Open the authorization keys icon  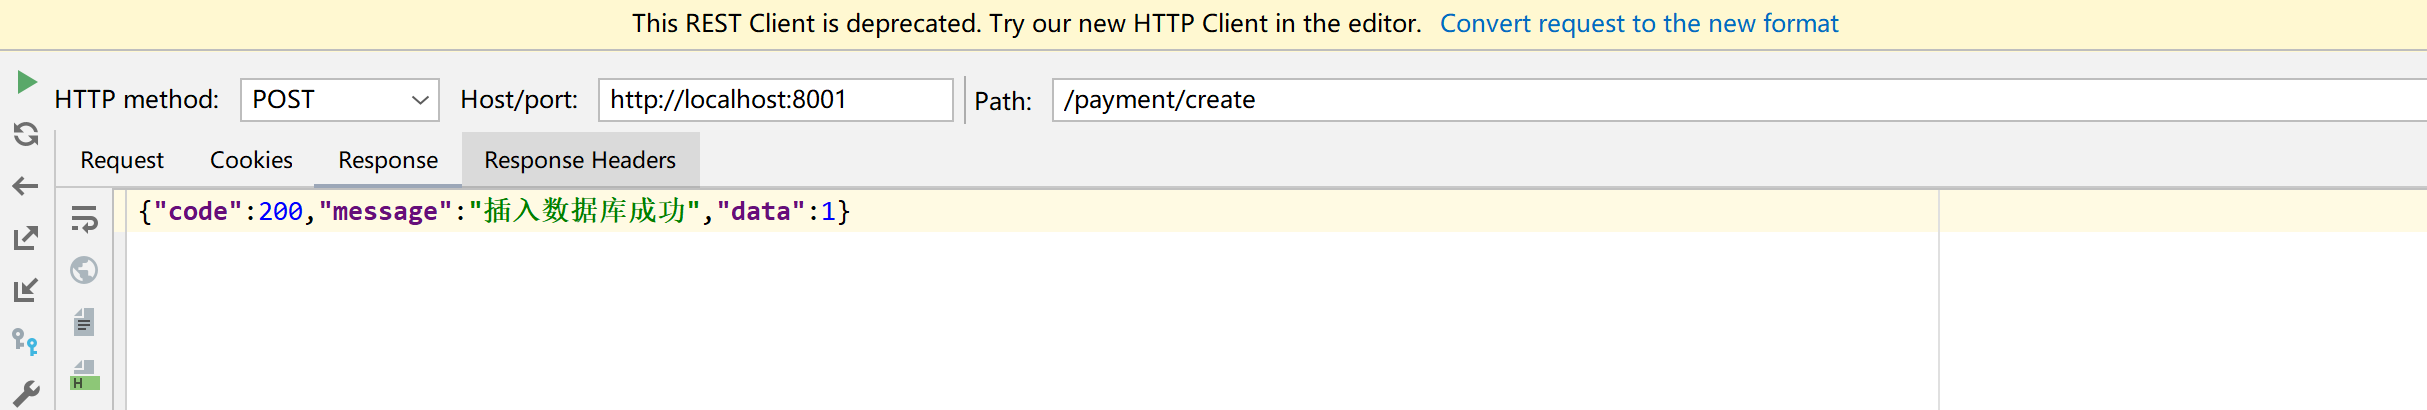[x=26, y=342]
